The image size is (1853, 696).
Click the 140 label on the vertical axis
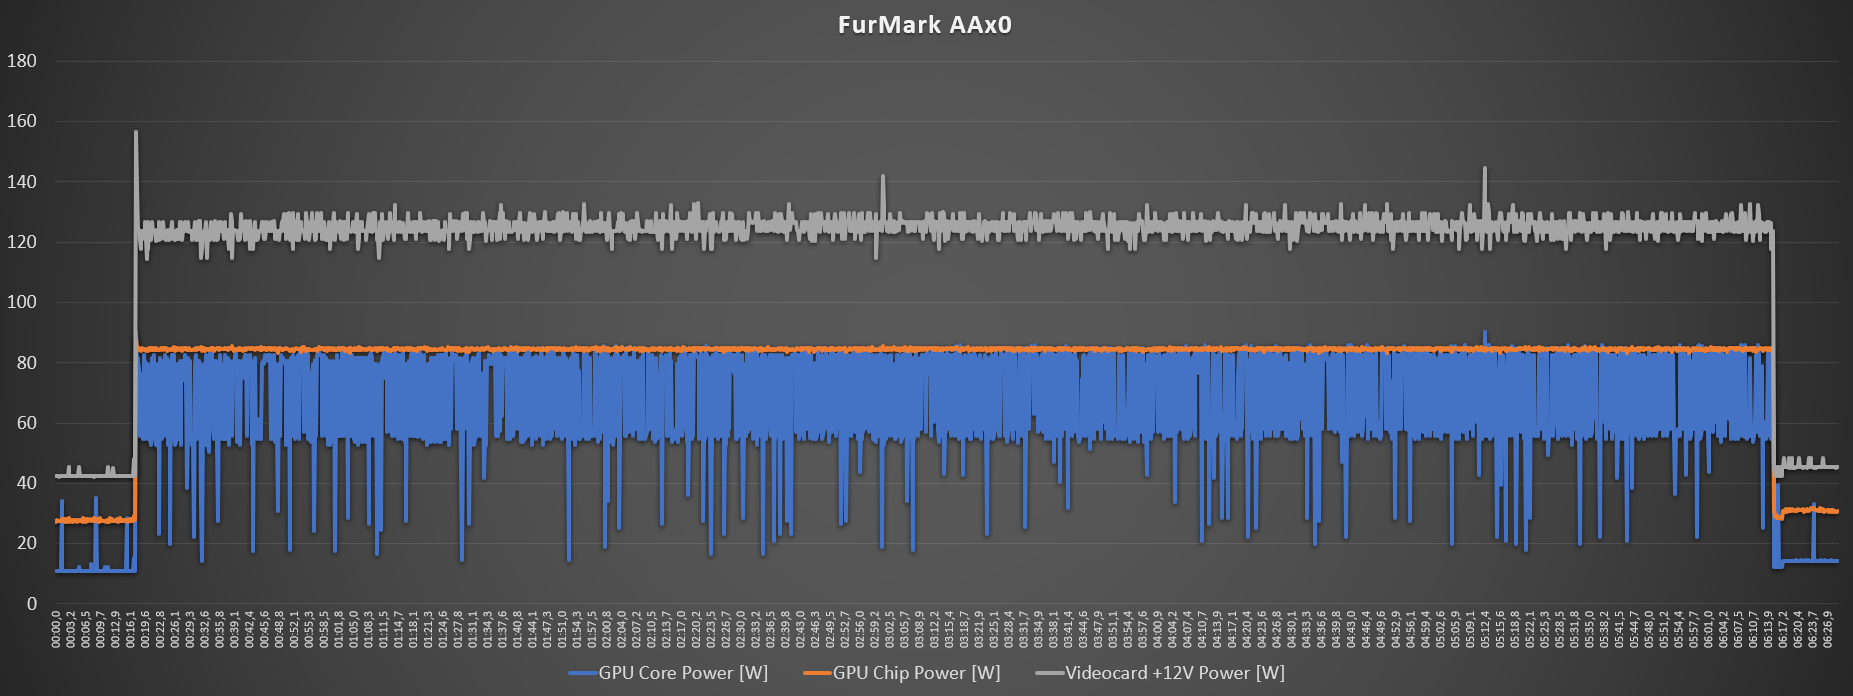click(x=21, y=182)
